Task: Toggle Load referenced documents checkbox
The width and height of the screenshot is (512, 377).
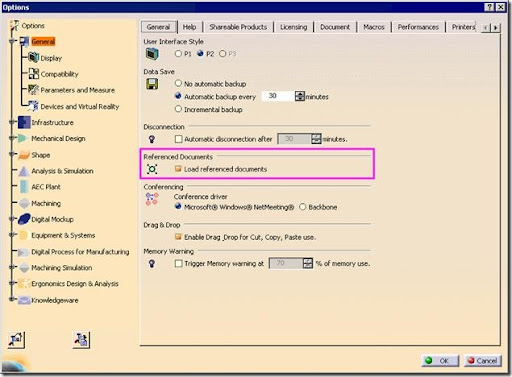Action: [x=178, y=169]
